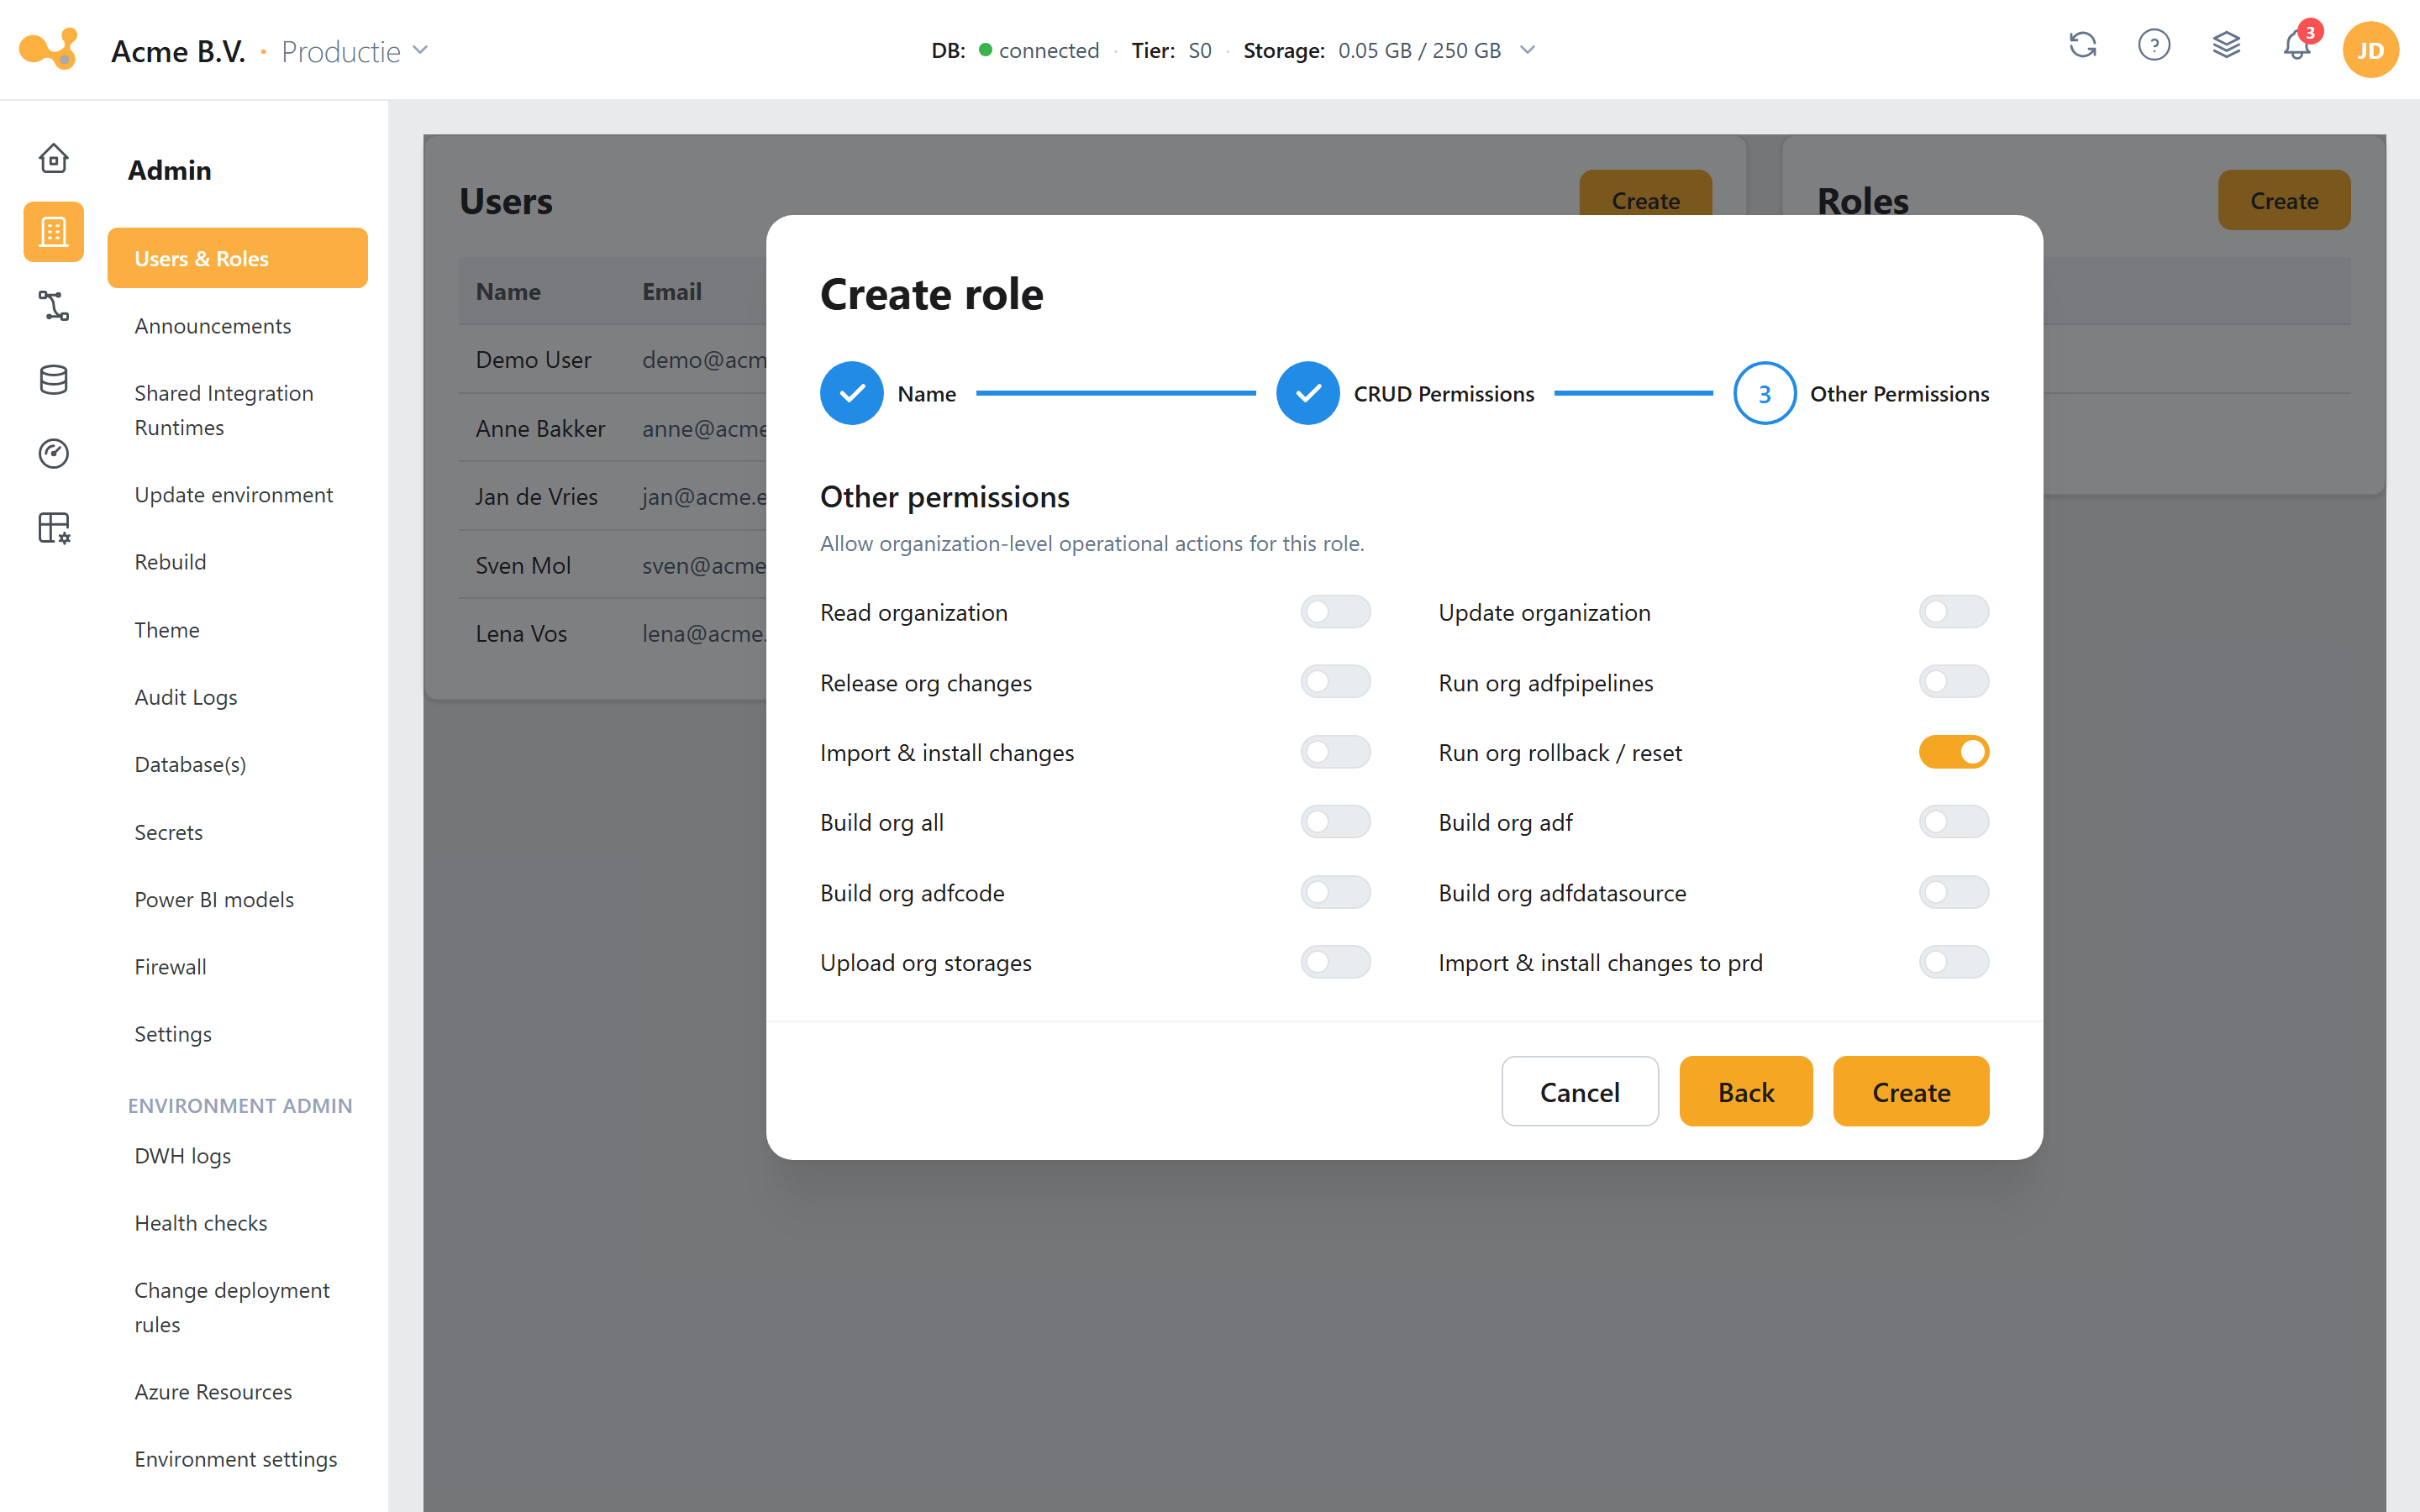Viewport: 2420px width, 1512px height.
Task: Open the table settings icon
Action: pos(53,528)
